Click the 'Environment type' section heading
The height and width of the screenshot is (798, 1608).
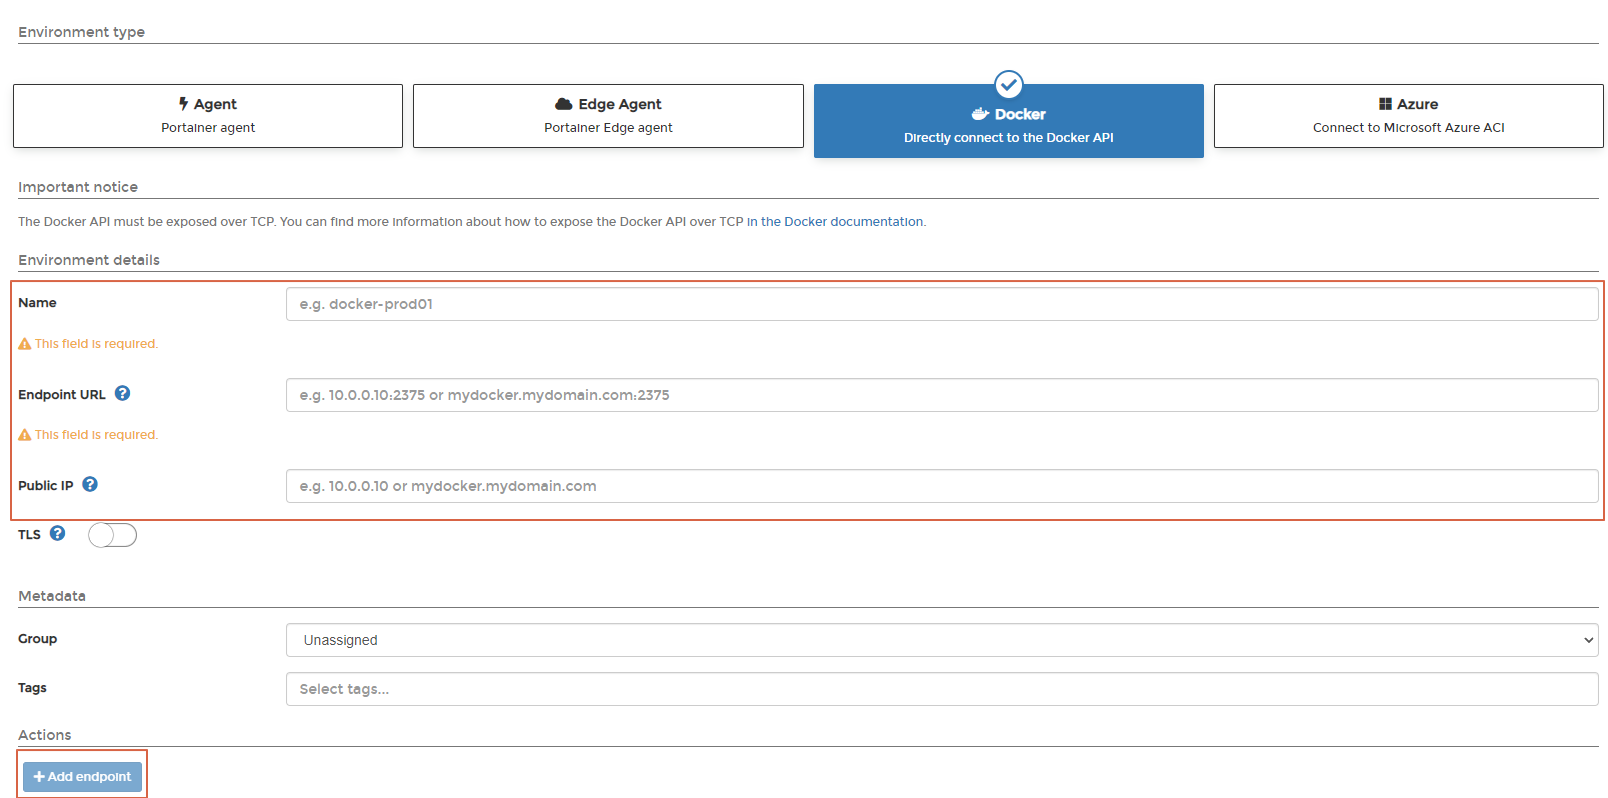[81, 32]
